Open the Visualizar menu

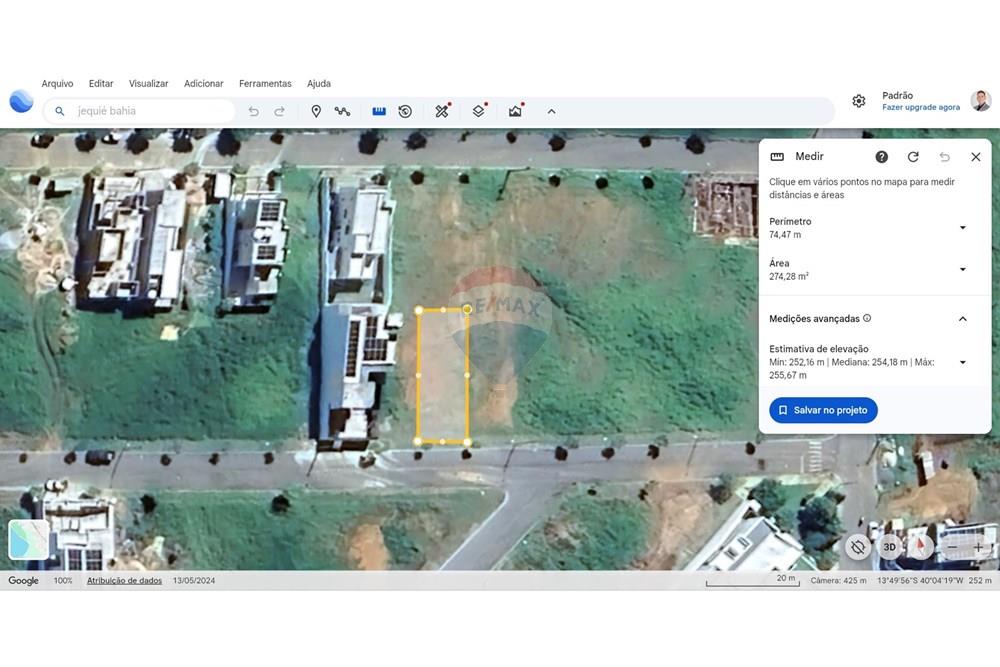point(148,84)
